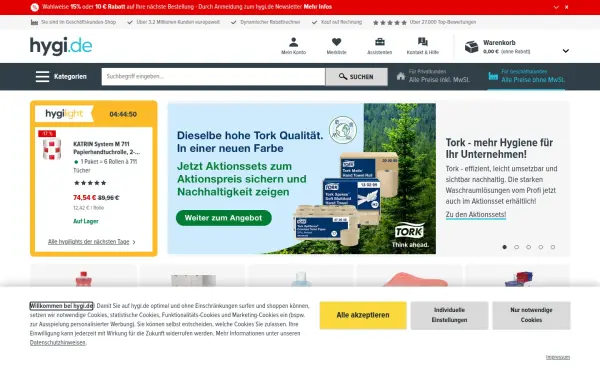Choose Nur notwendige Cookies
Image resolution: width=600 pixels, height=375 pixels.
pos(531,315)
